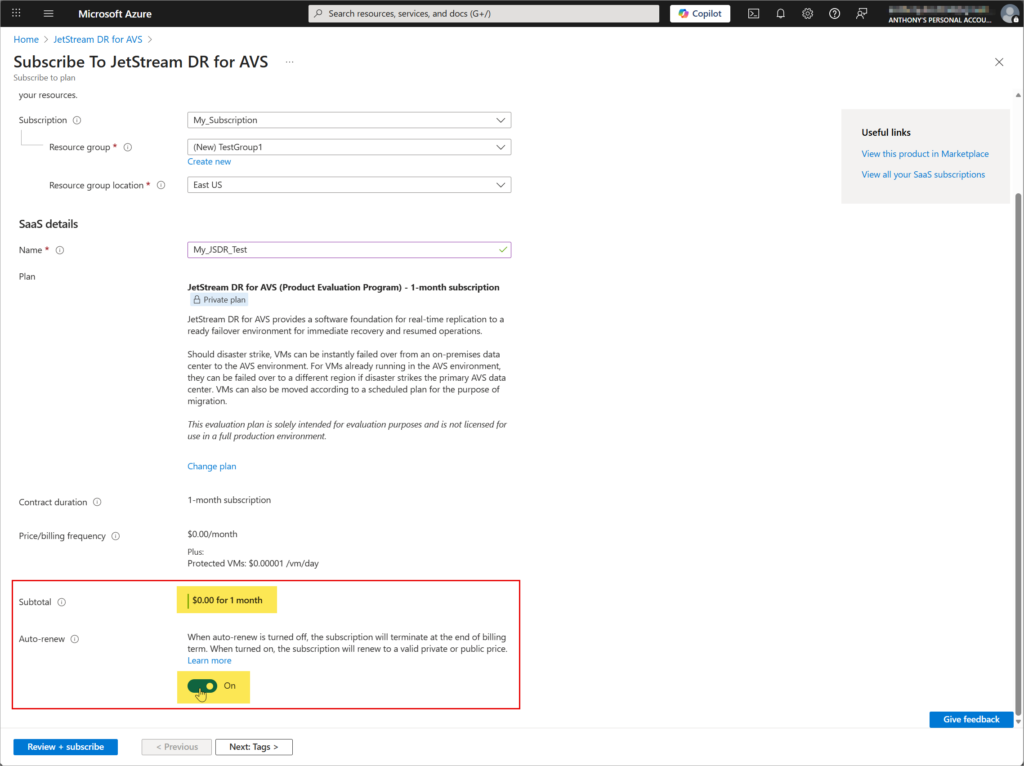Click the Next: Tags button
Image resolution: width=1024 pixels, height=766 pixels.
pos(254,747)
